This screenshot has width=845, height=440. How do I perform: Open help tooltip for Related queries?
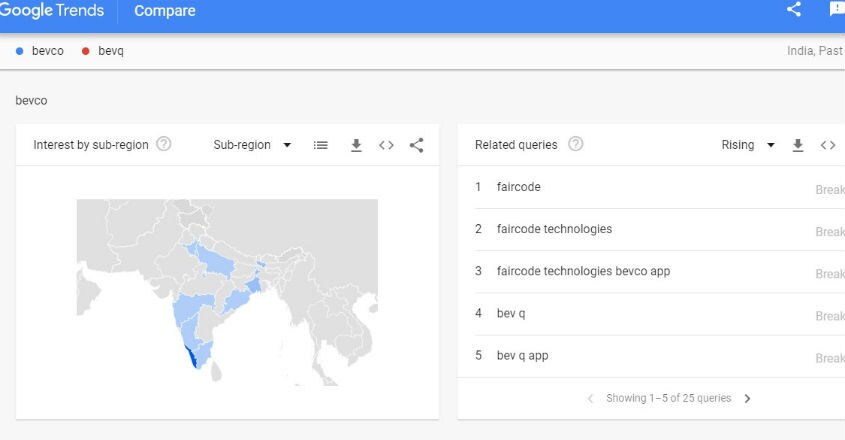pyautogui.click(x=576, y=144)
